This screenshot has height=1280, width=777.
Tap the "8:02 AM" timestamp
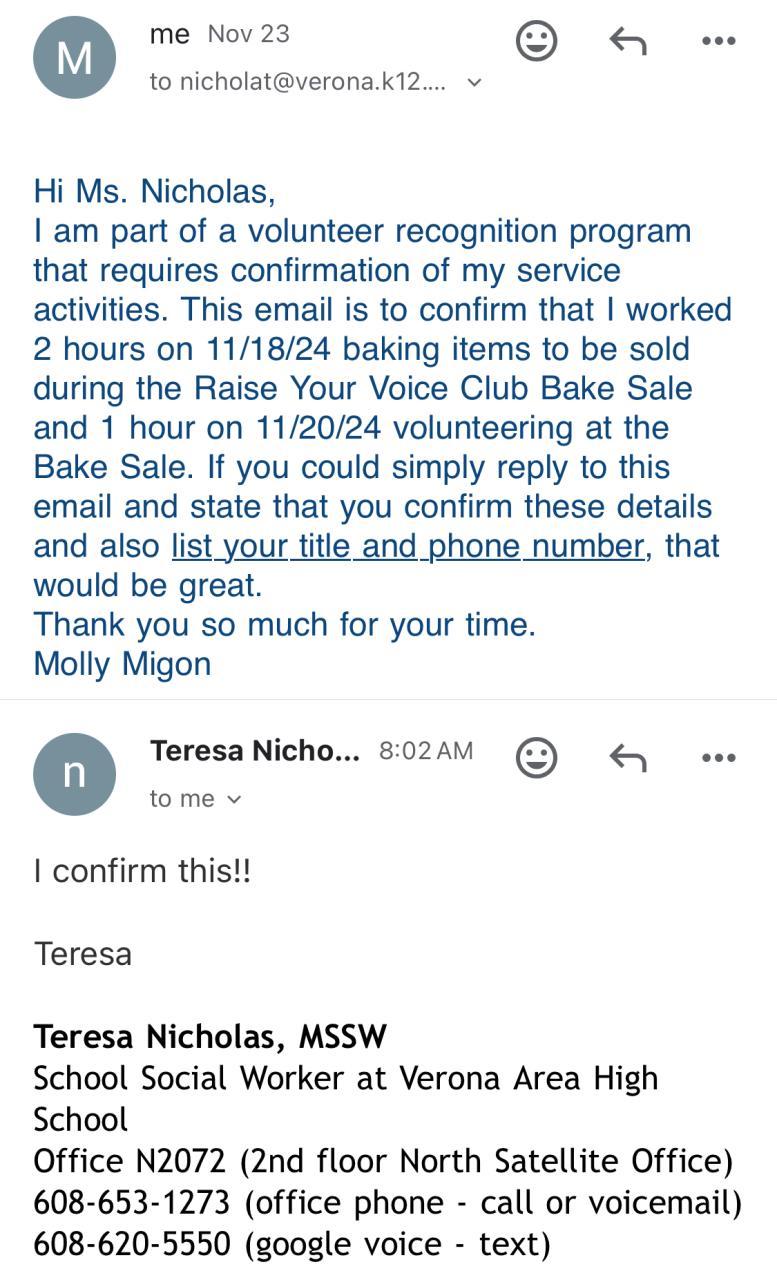[425, 751]
